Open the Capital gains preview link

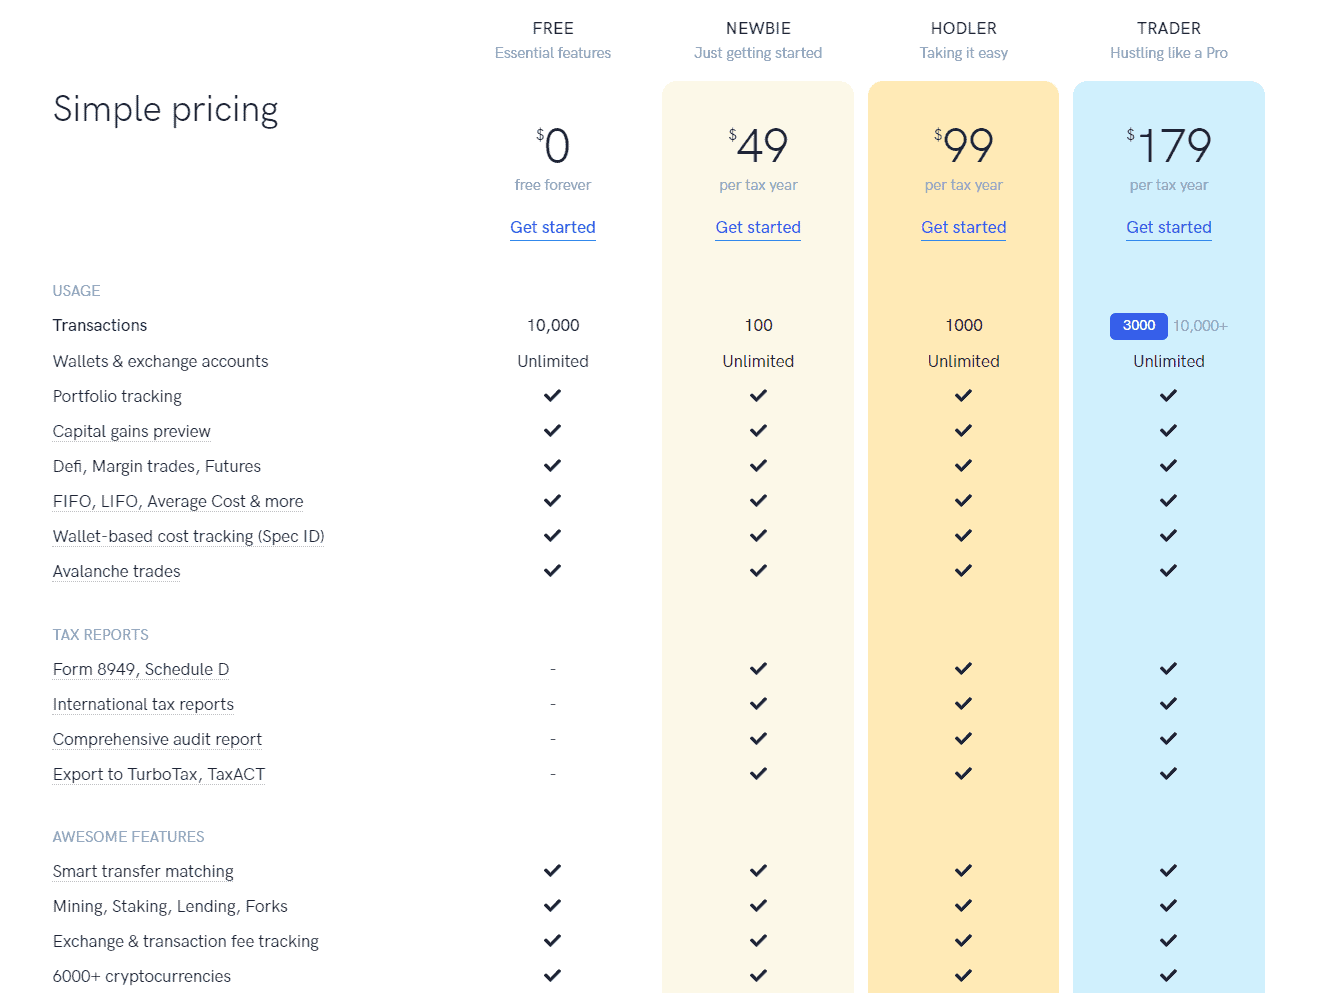coord(131,431)
